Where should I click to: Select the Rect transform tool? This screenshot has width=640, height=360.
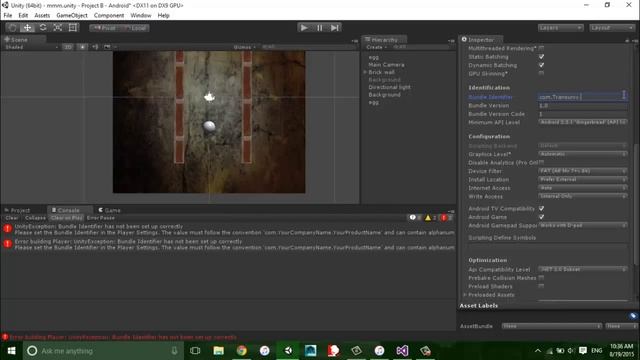tap(73, 28)
